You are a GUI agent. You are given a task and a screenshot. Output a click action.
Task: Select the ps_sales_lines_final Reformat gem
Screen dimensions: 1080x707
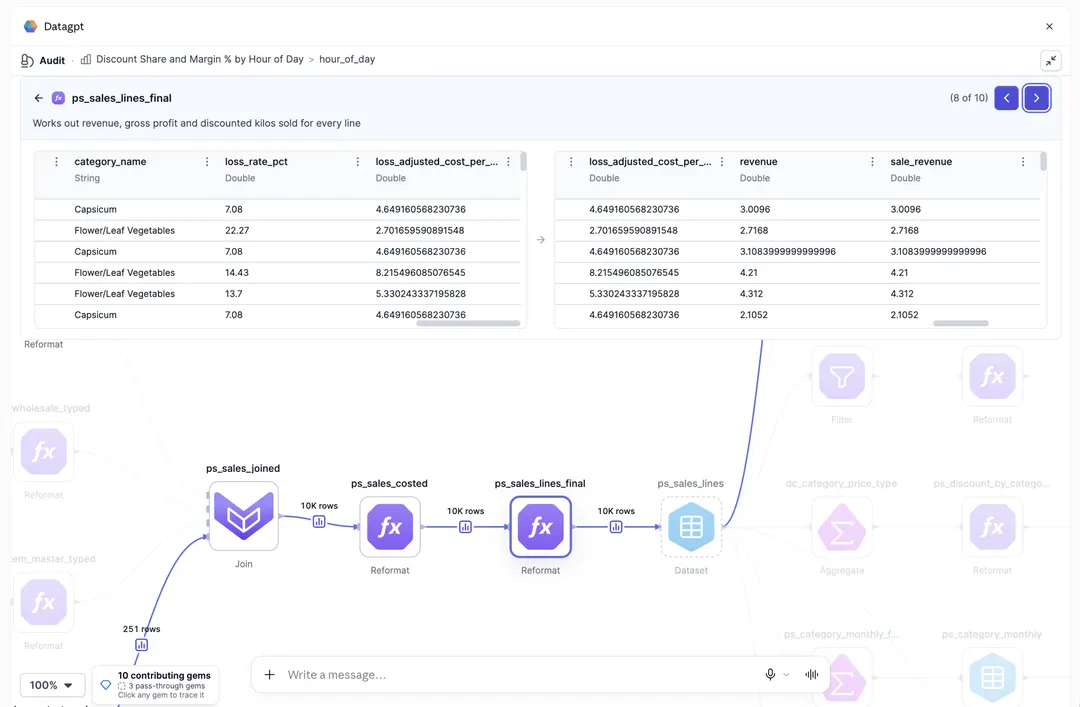point(541,526)
